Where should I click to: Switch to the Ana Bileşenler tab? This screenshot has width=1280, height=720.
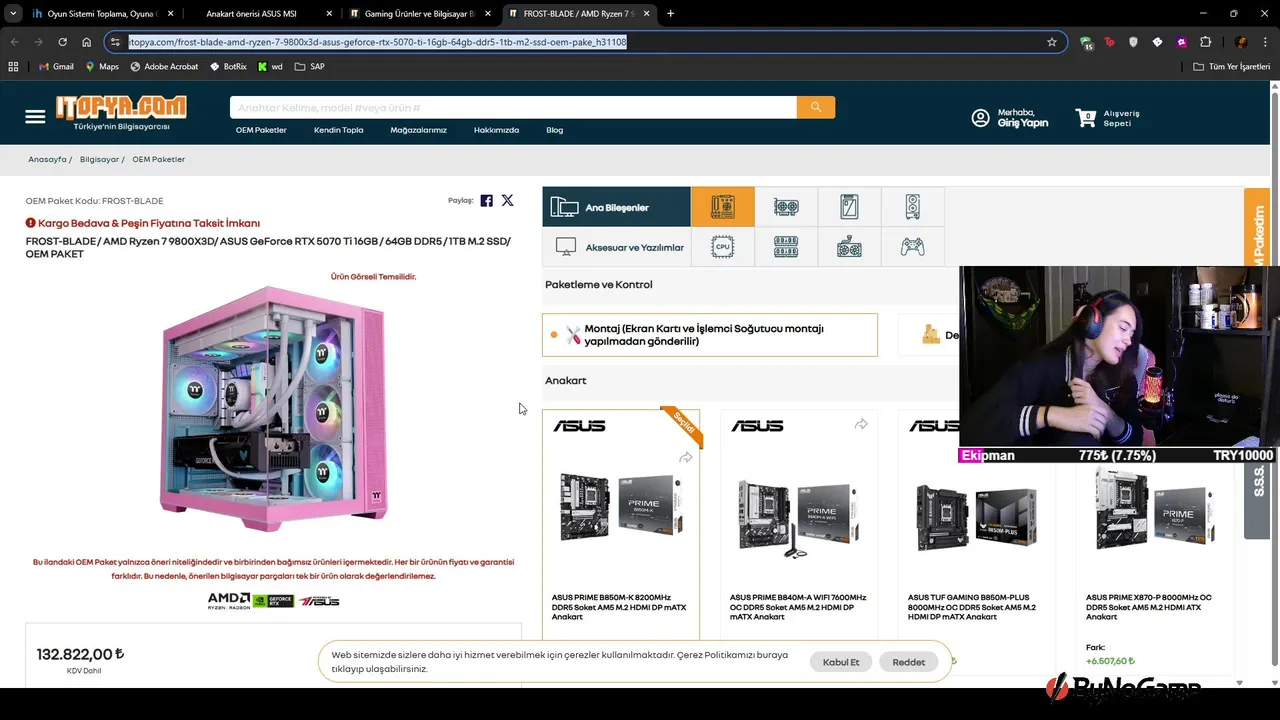pos(616,207)
